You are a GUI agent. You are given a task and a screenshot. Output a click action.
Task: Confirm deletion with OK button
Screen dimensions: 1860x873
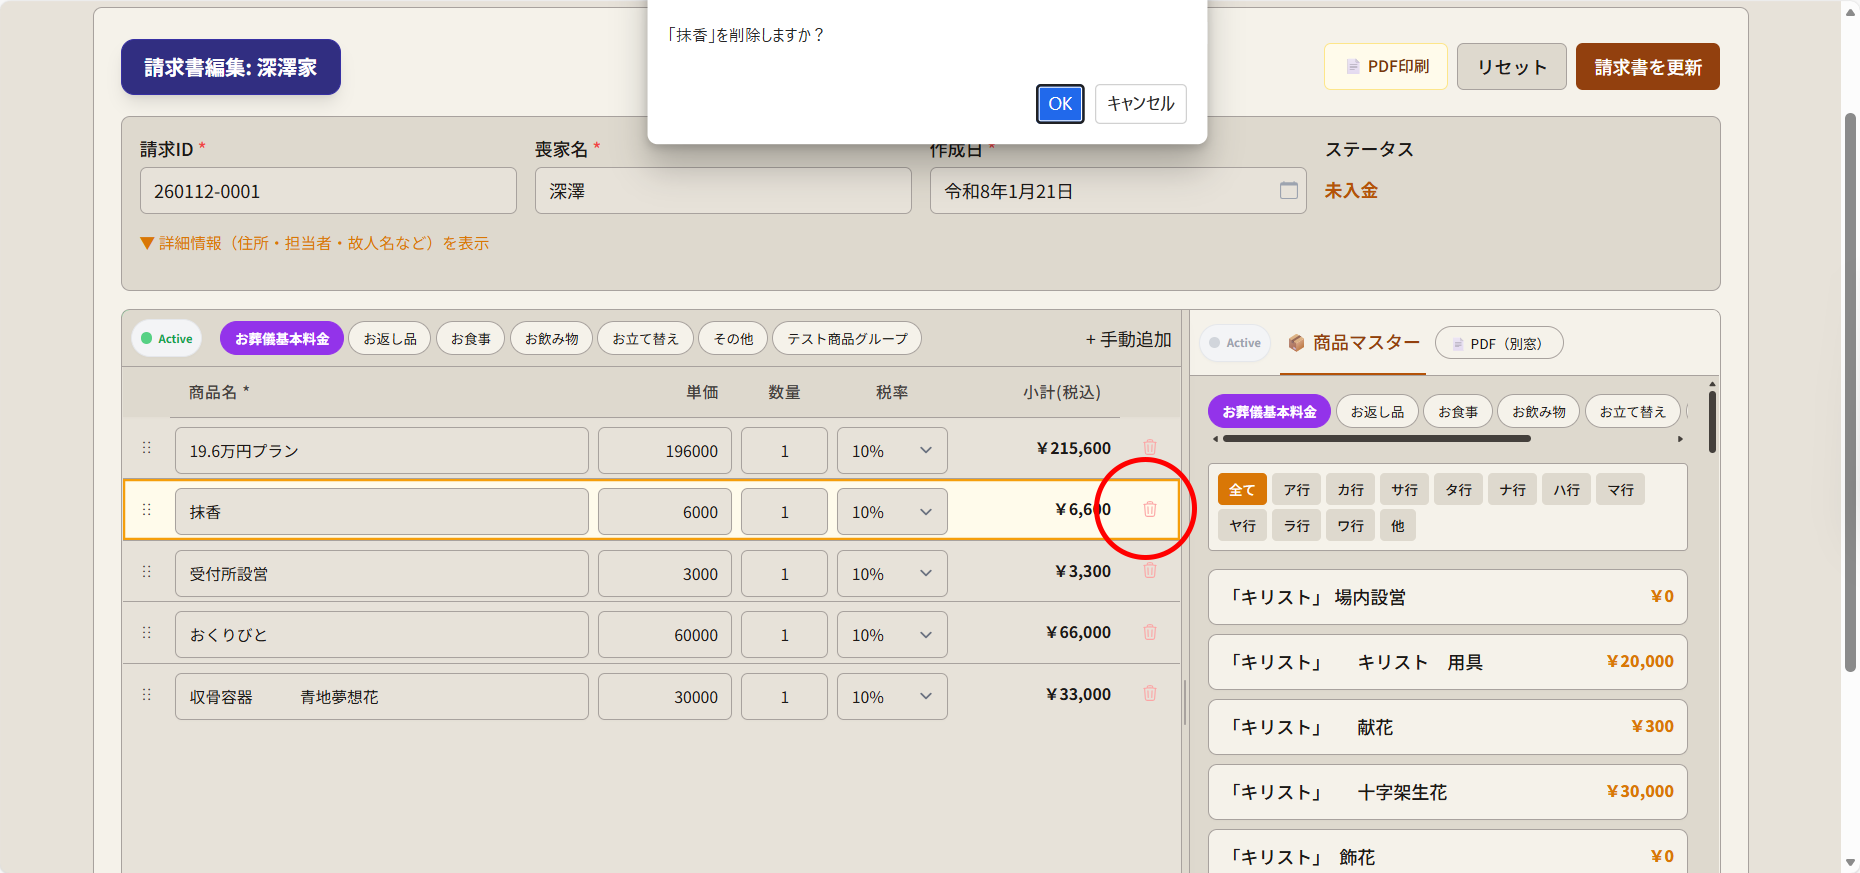click(x=1060, y=104)
